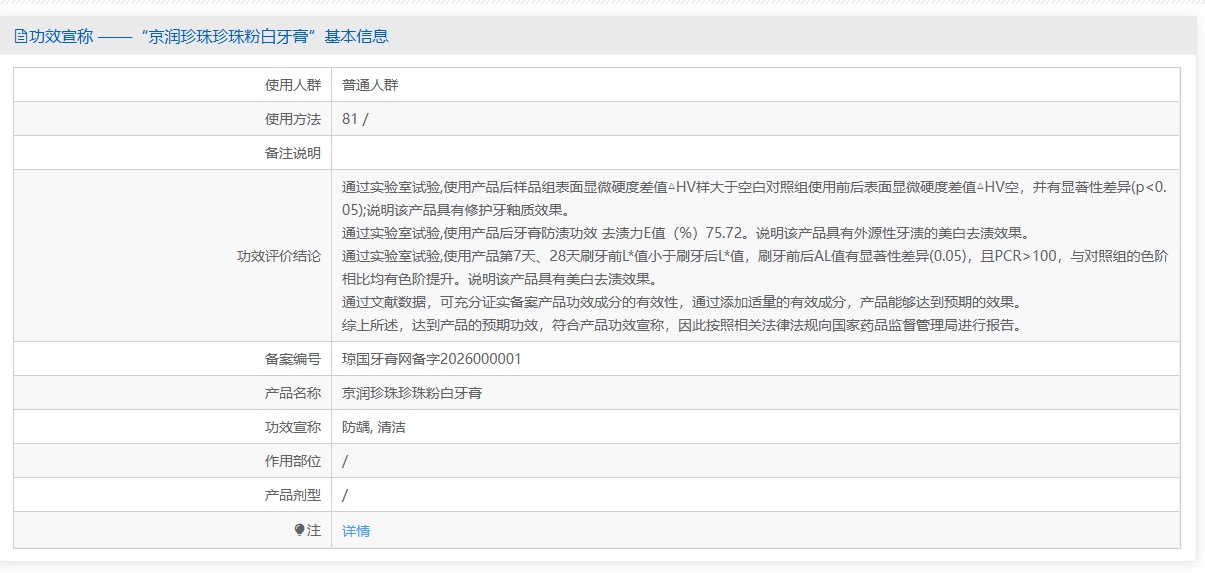The height and width of the screenshot is (573, 1205).
Task: Select the number 琼国牙膏网备字2026000001
Action: [432, 359]
